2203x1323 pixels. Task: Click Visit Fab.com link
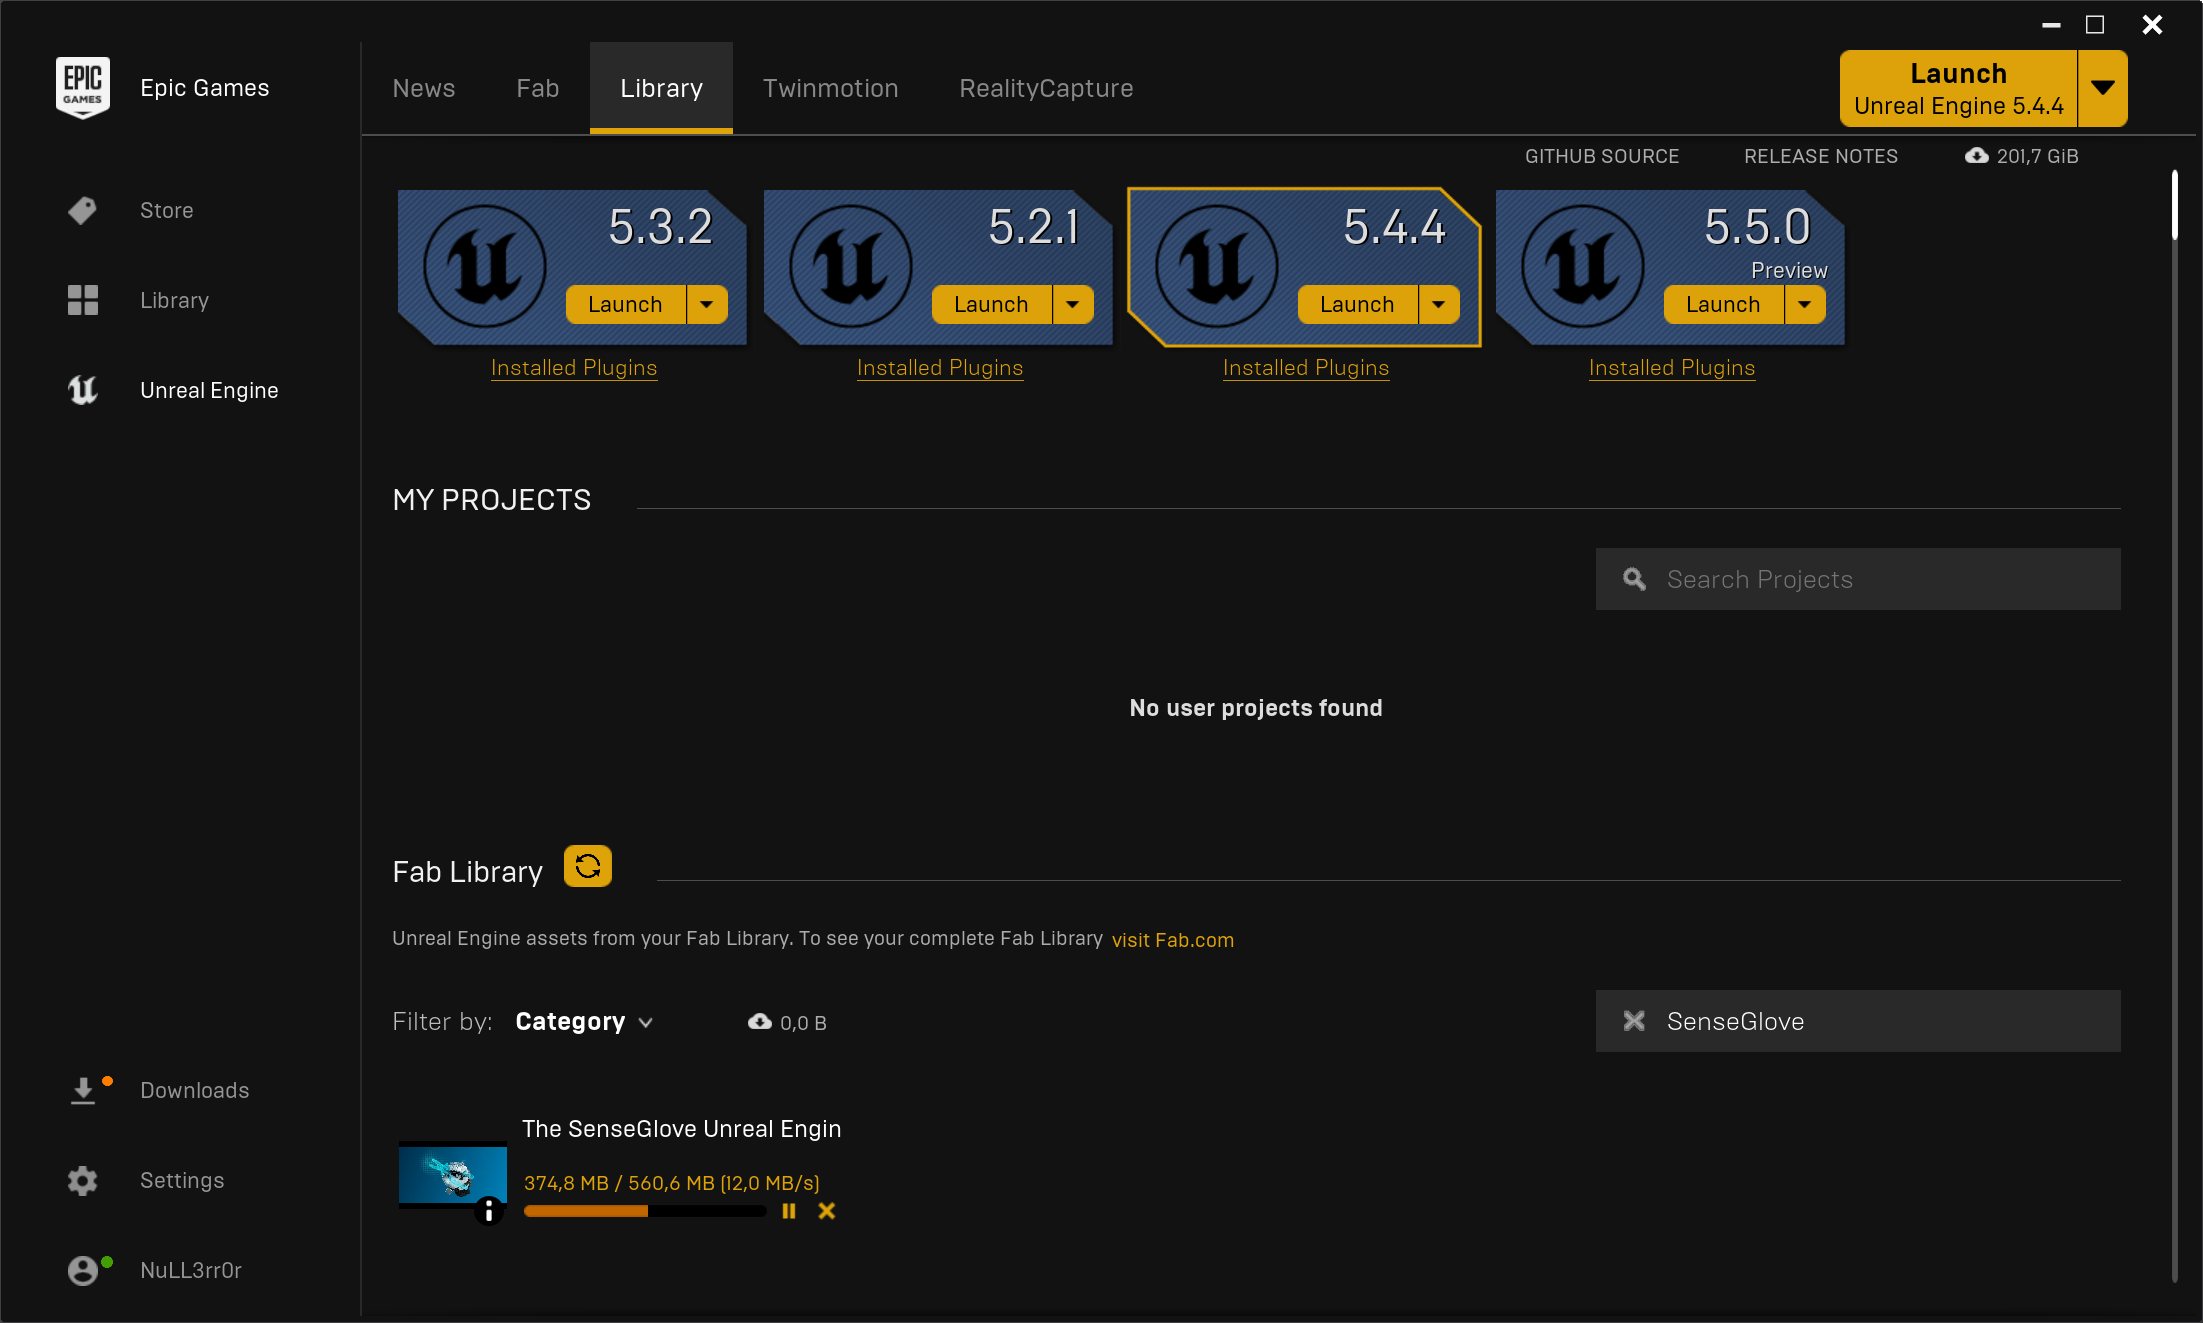(x=1171, y=939)
